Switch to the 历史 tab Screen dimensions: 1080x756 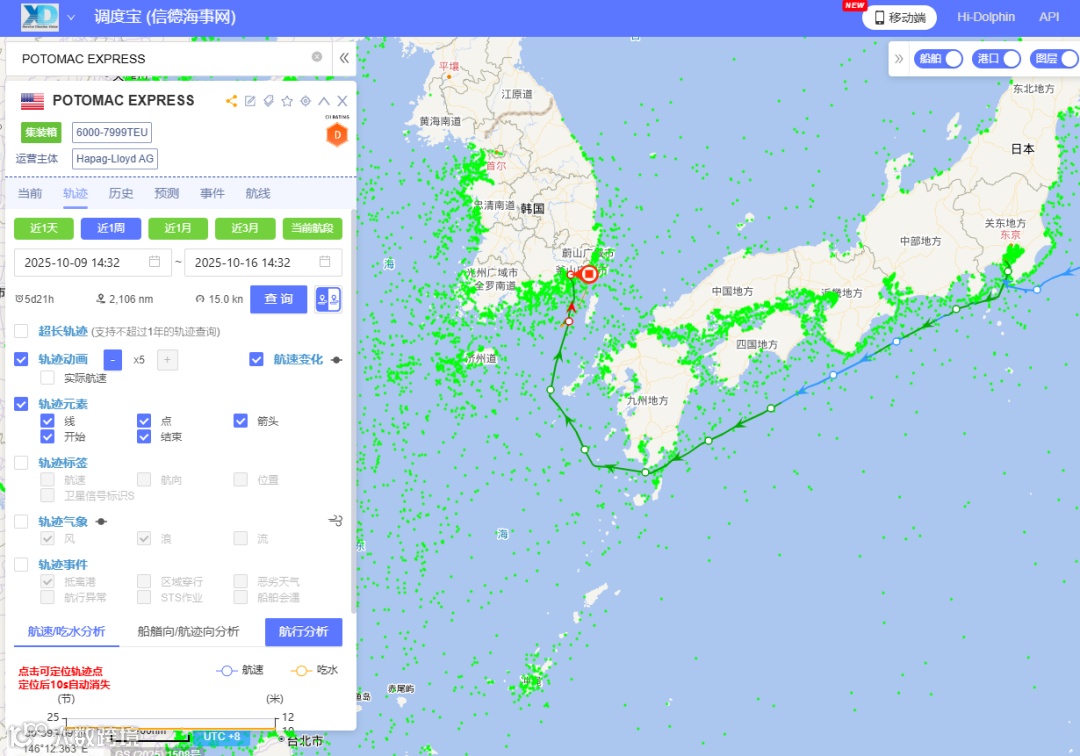point(121,193)
